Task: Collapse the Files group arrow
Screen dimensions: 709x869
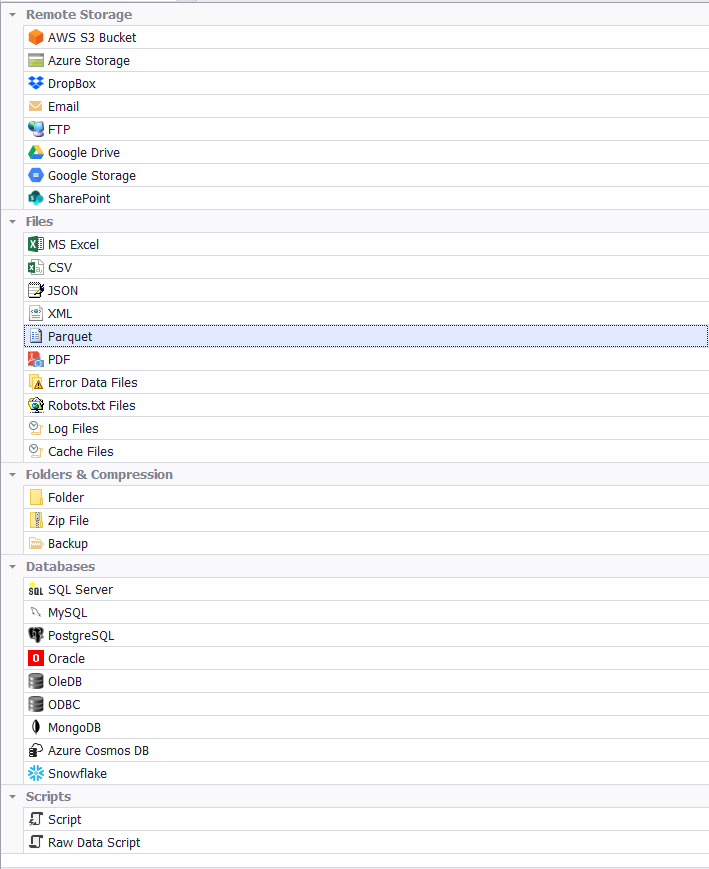Action: coord(12,222)
